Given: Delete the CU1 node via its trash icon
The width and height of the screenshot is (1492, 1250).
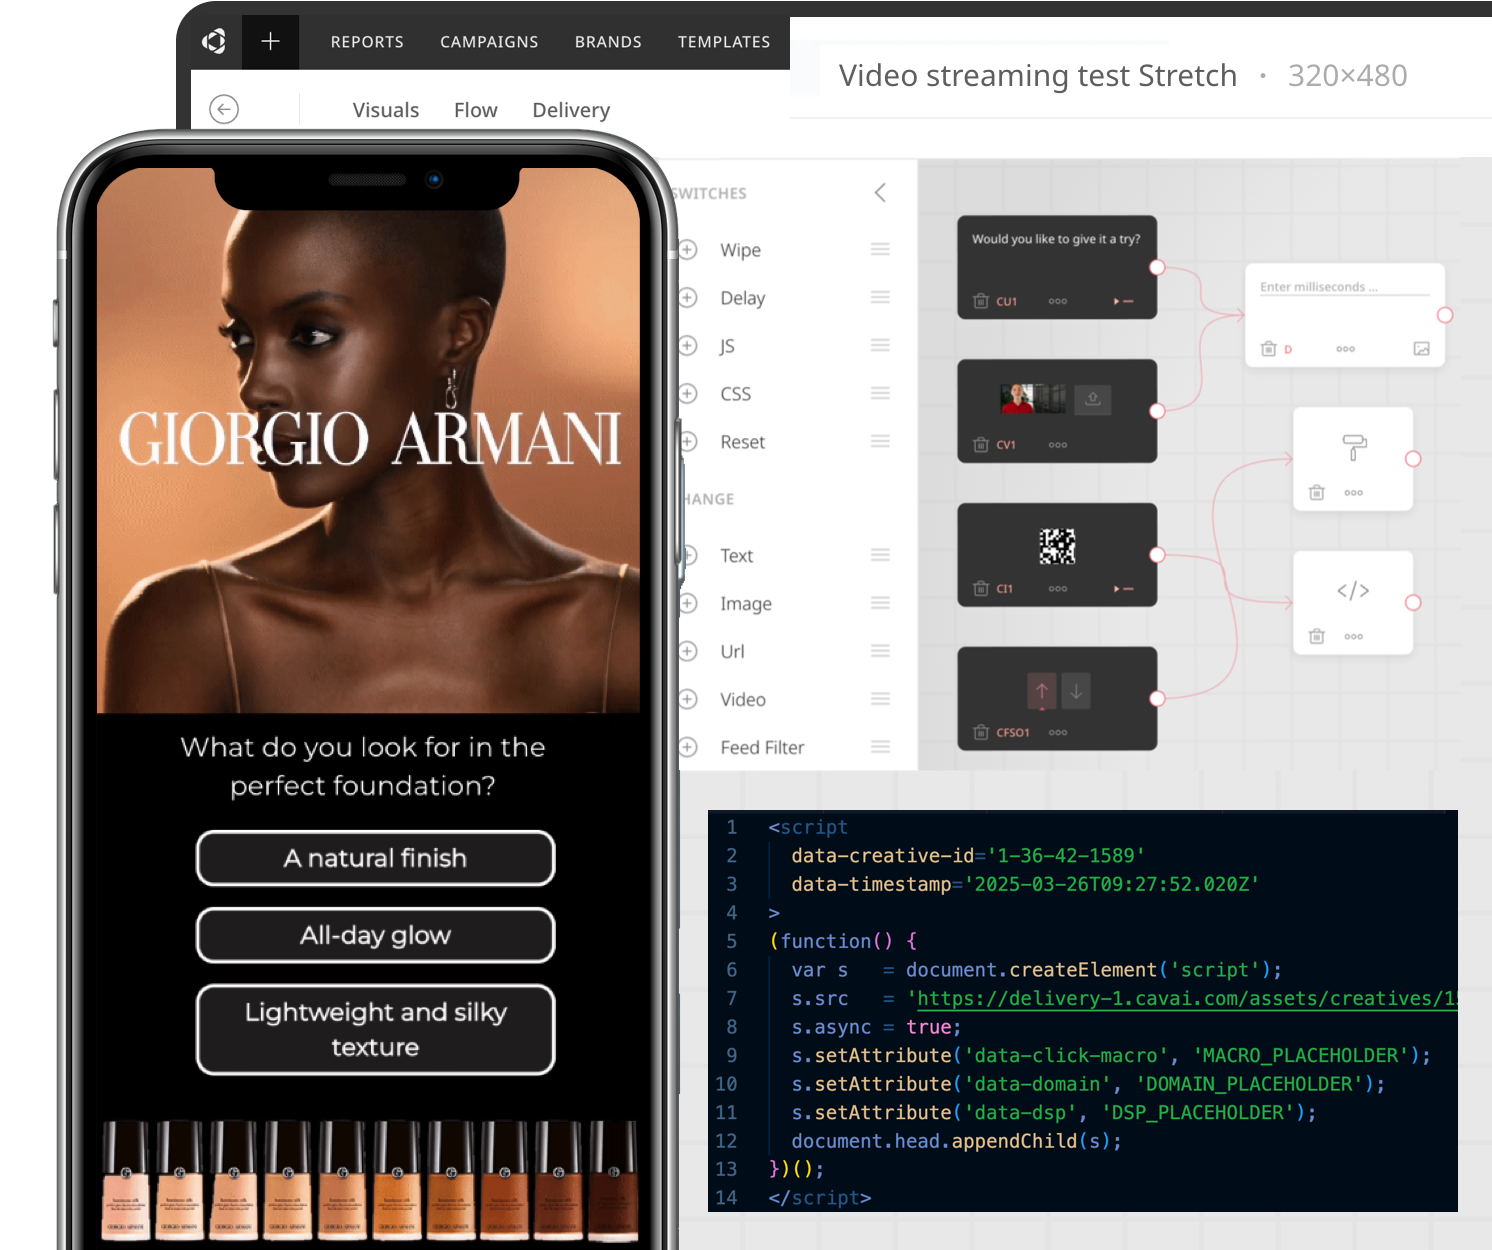Looking at the screenshot, I should point(981,301).
